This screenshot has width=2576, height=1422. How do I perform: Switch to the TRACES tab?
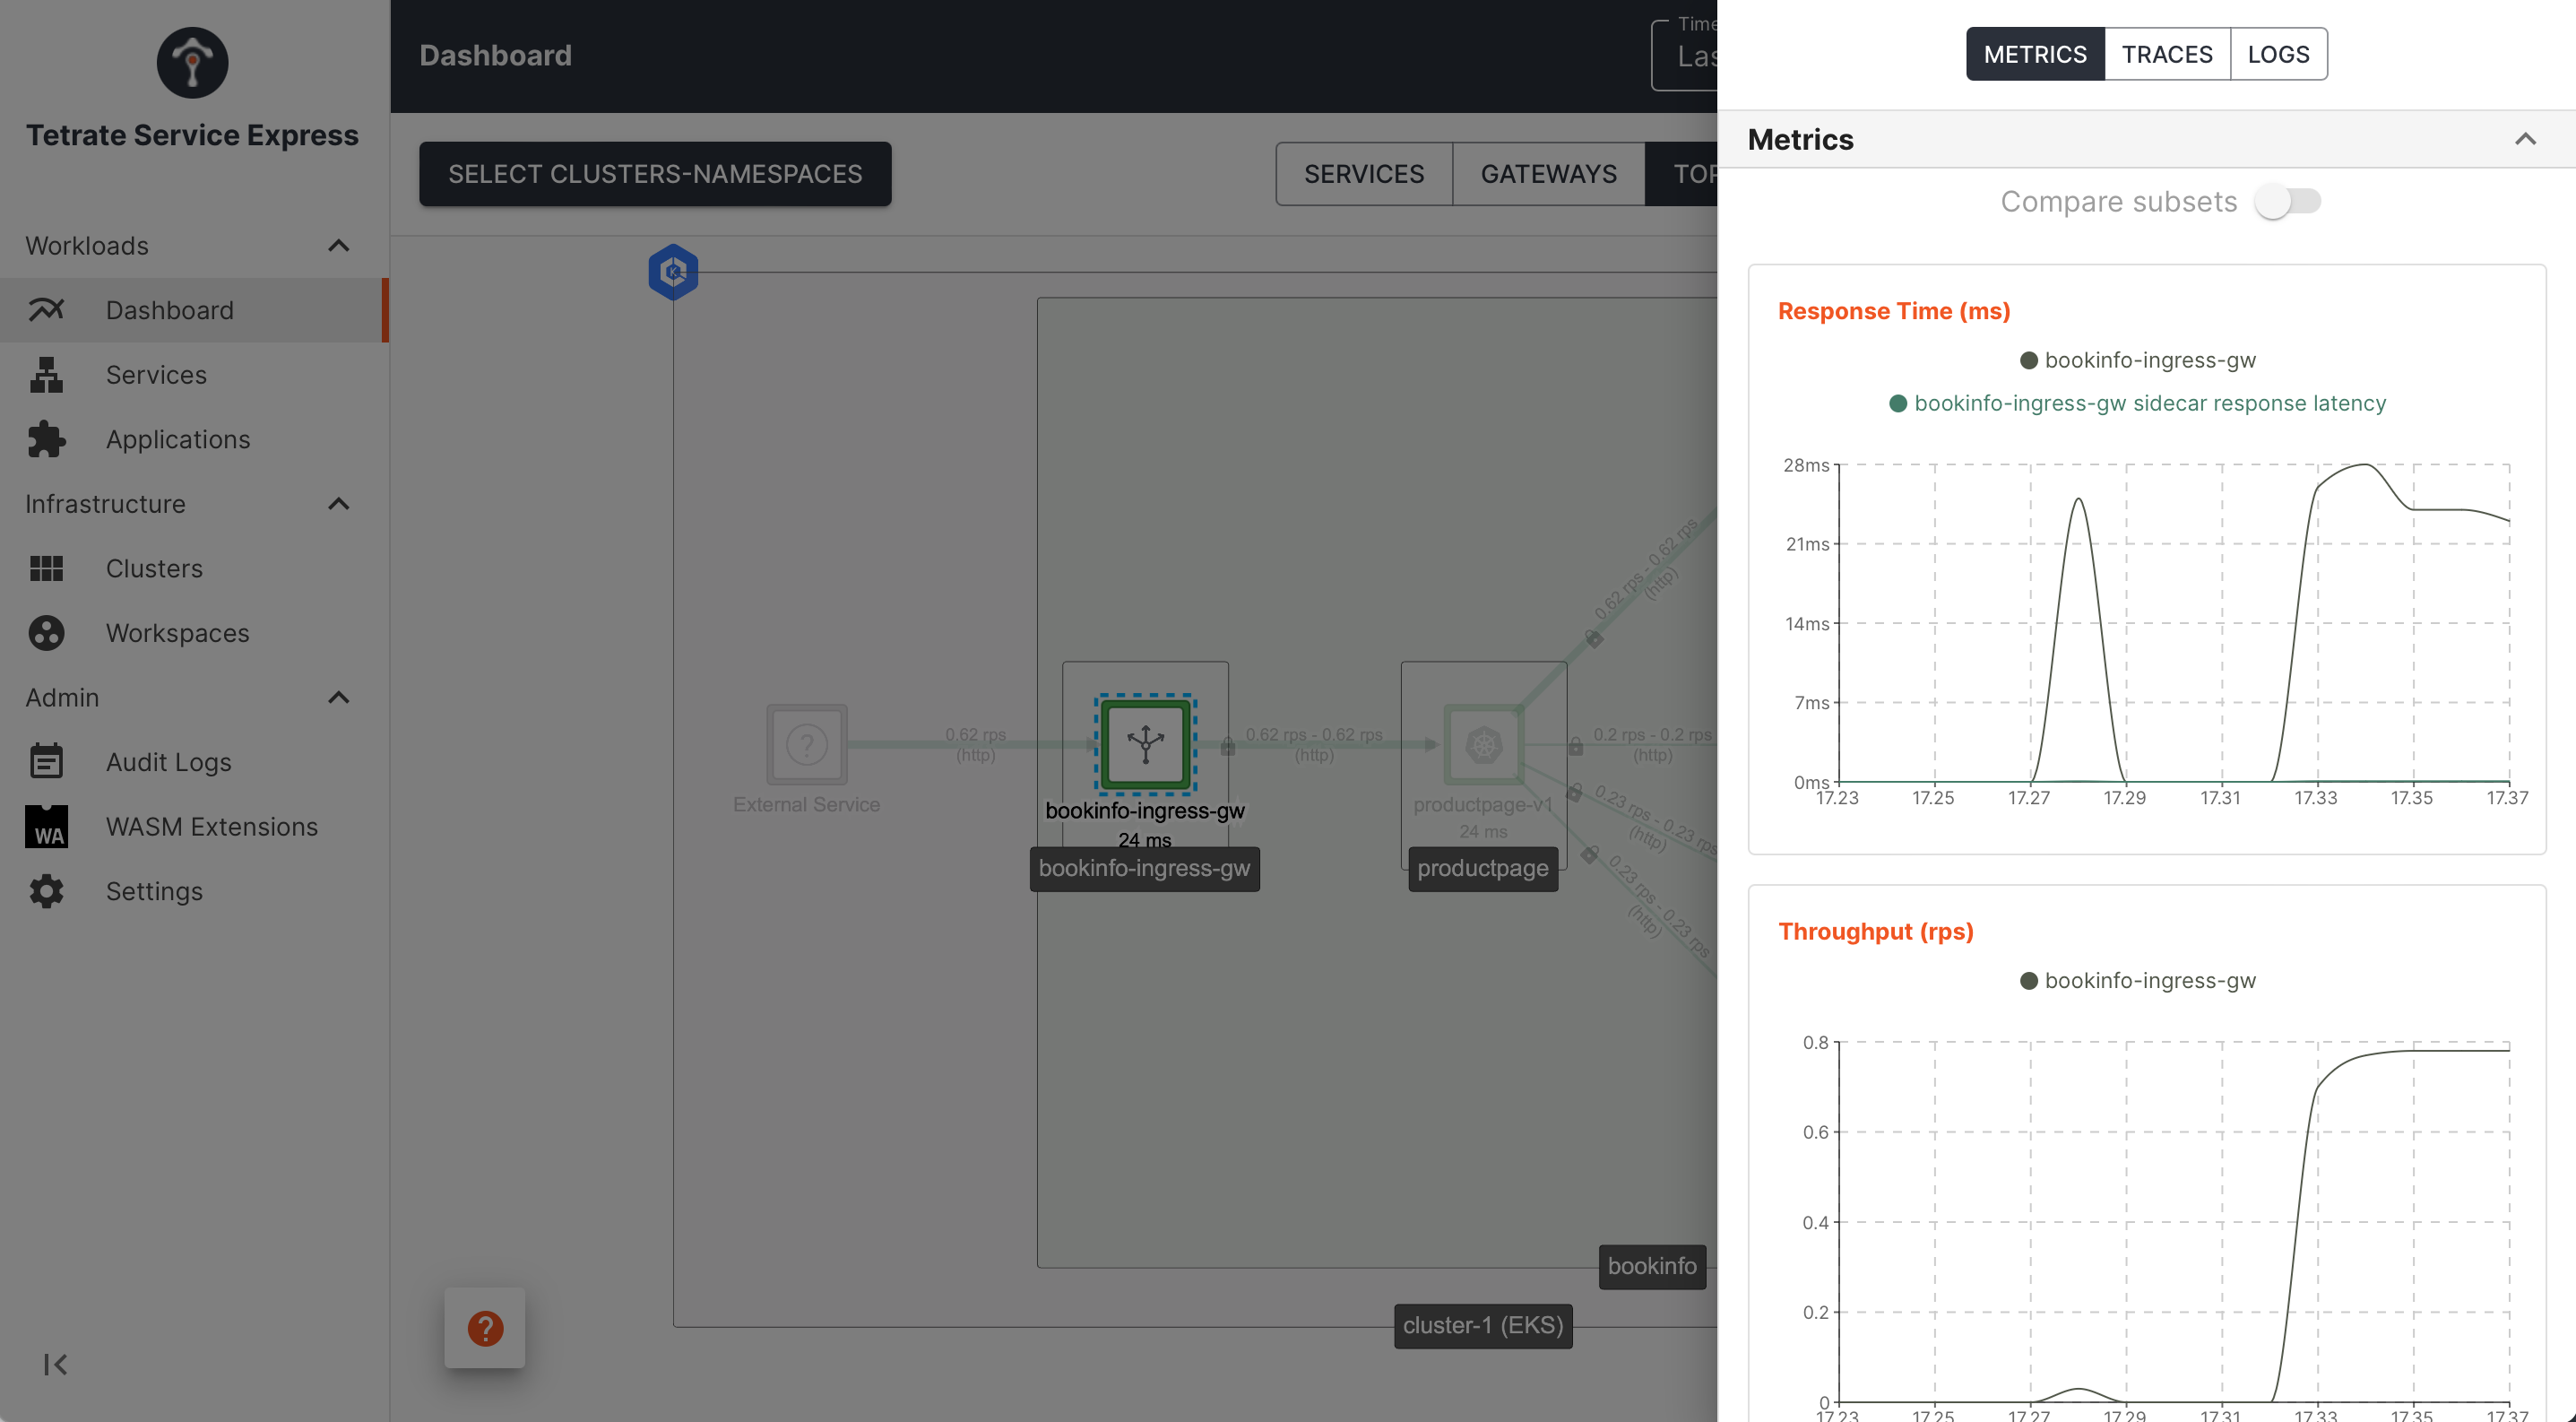pyautogui.click(x=2166, y=53)
